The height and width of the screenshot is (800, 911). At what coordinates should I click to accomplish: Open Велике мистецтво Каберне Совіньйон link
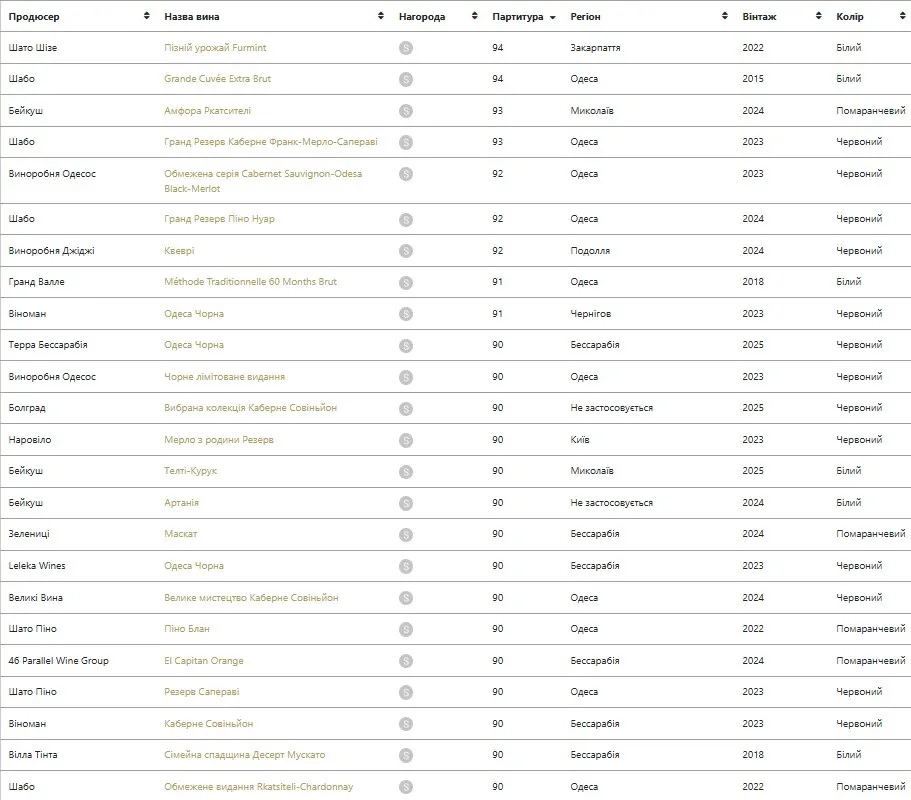point(251,598)
